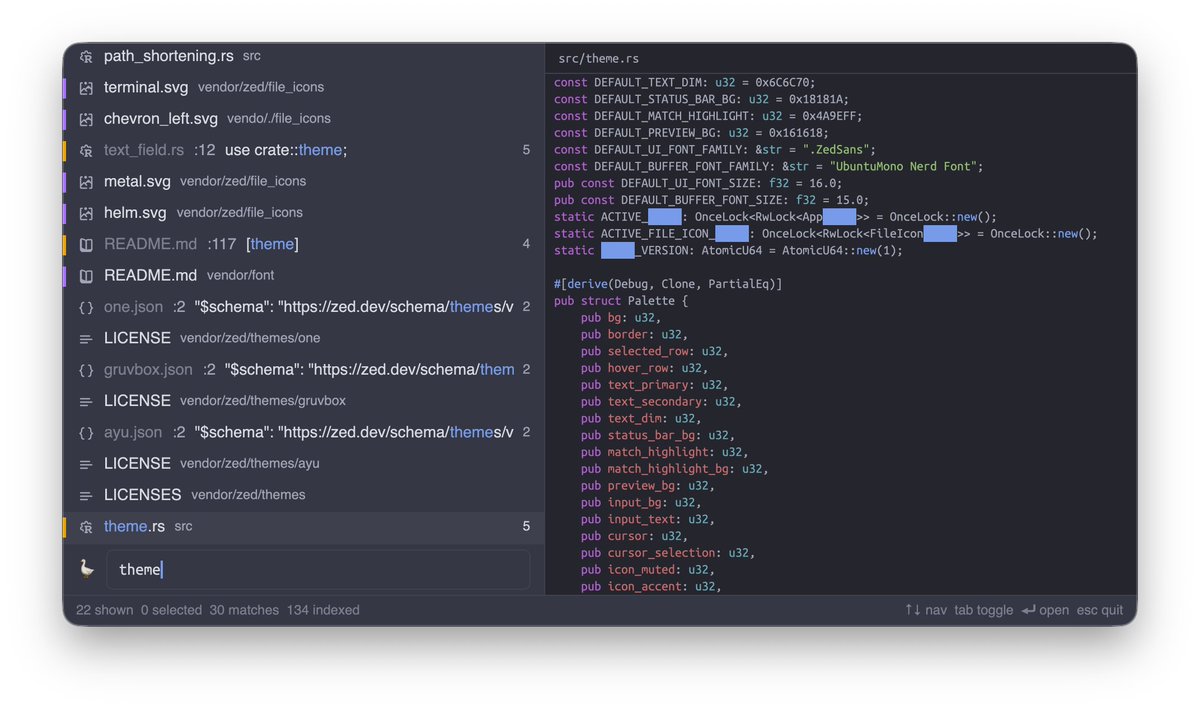The height and width of the screenshot is (709, 1200).
Task: Click the '134 indexed' status entry
Action: [323, 610]
